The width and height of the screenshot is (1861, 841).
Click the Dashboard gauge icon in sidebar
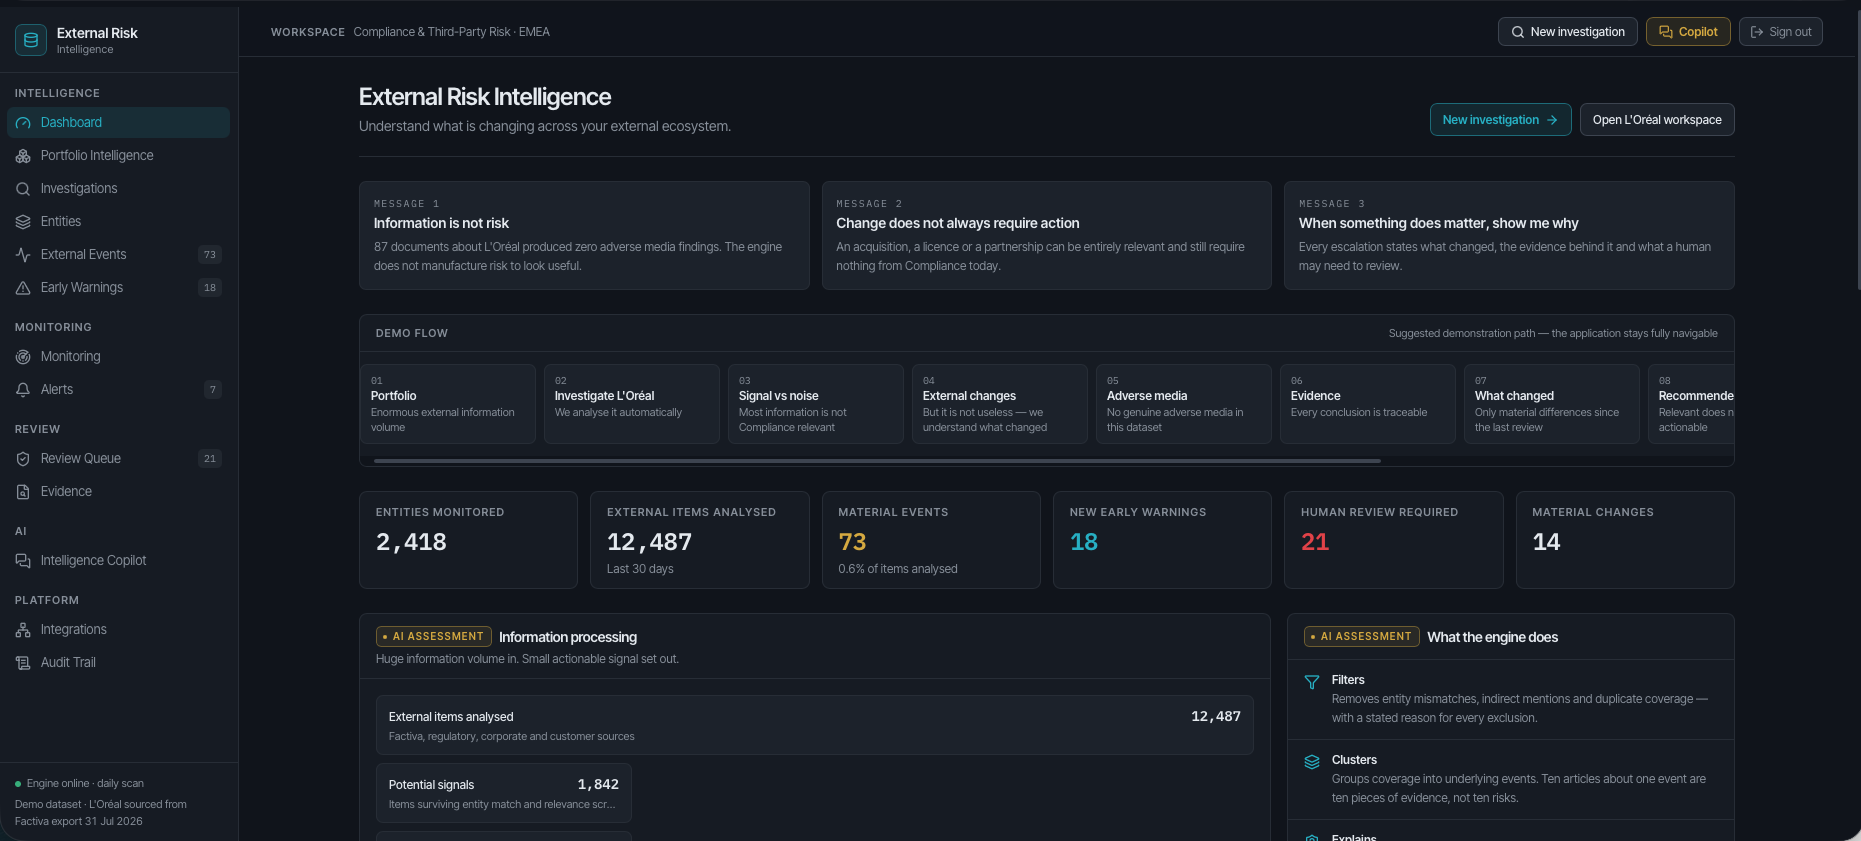coord(23,123)
